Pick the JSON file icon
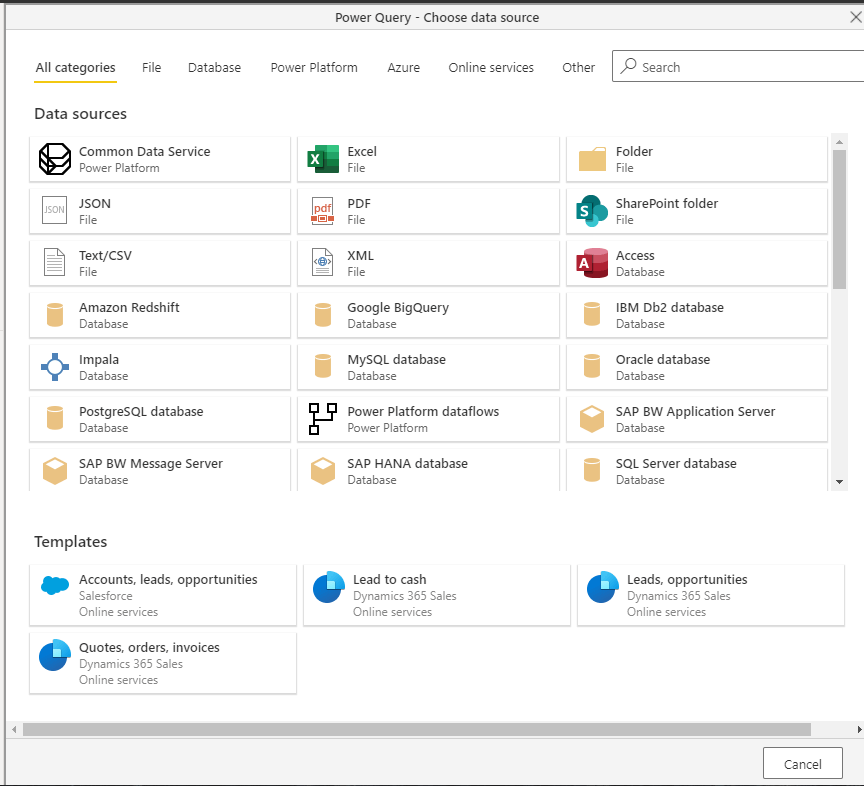 point(55,210)
